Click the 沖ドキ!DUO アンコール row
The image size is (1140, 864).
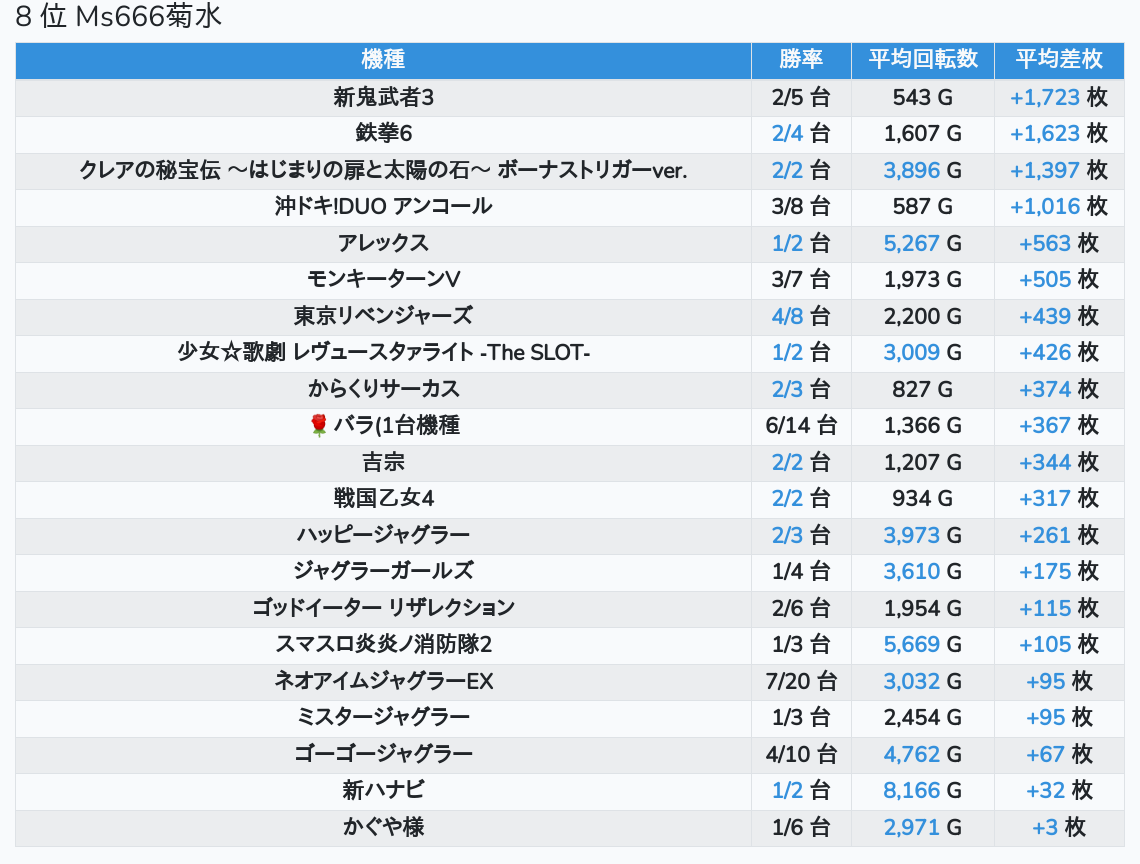click(x=383, y=207)
